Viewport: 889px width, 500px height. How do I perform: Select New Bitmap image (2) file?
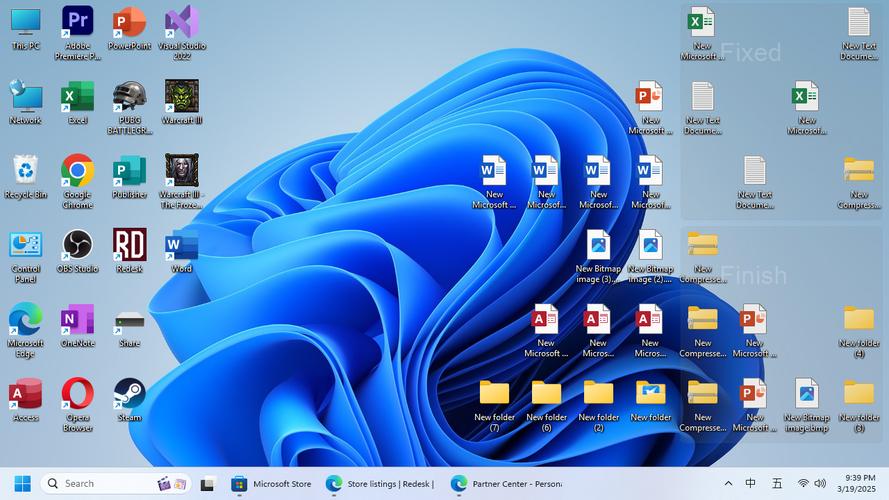pyautogui.click(x=651, y=256)
